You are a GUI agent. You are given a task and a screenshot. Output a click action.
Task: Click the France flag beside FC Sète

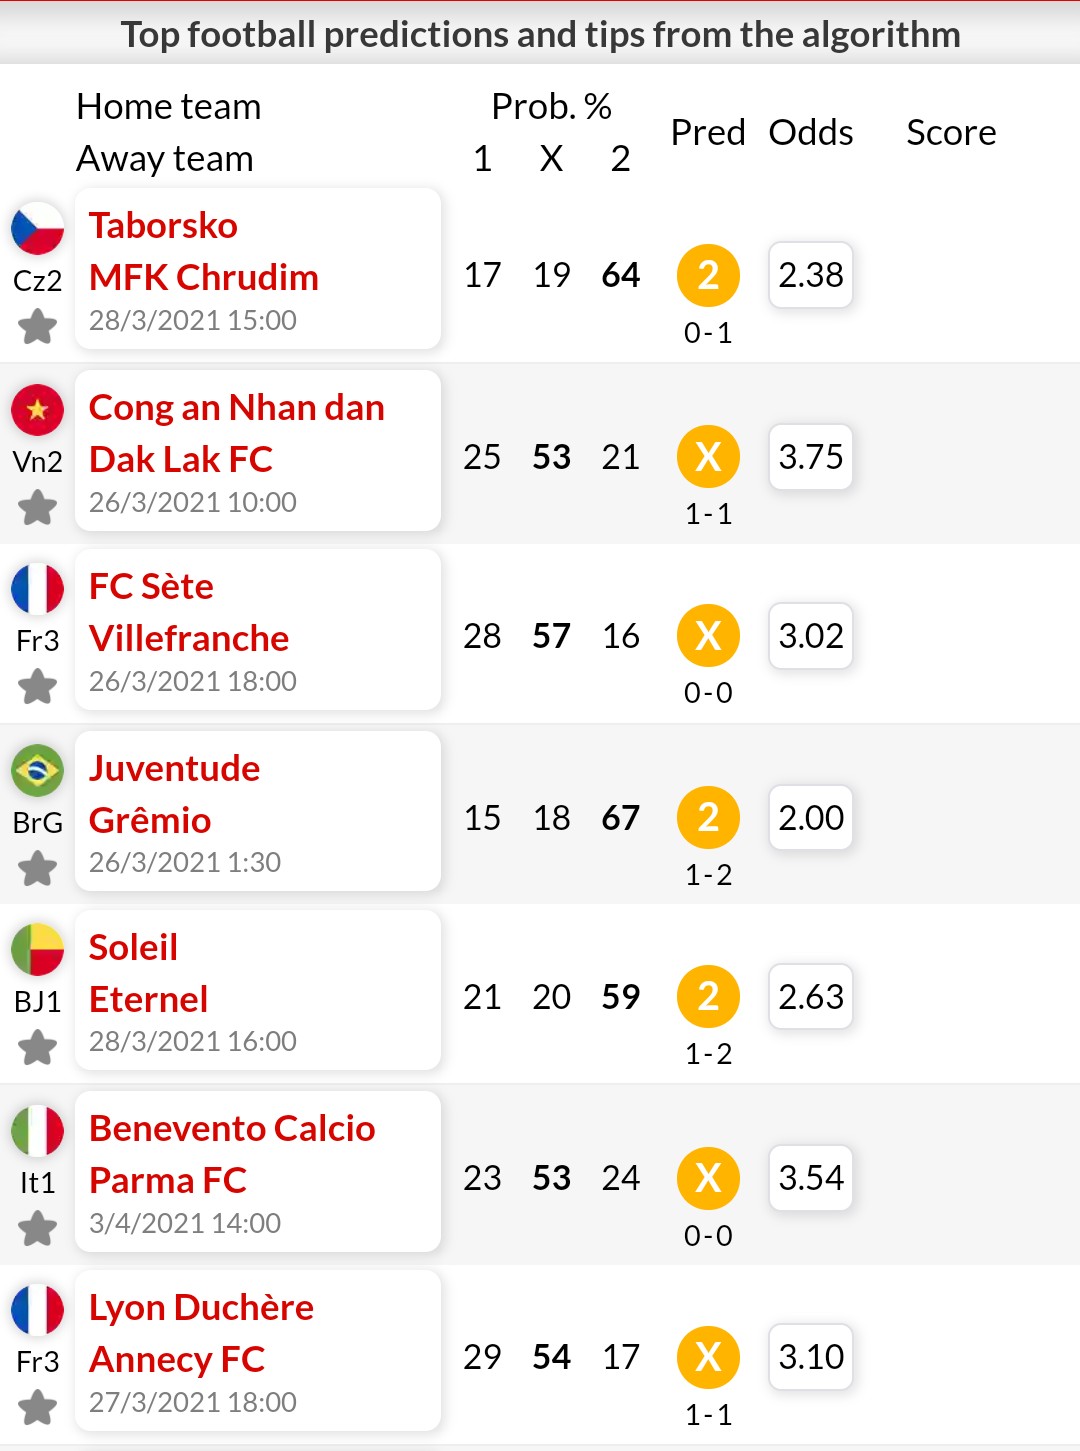coord(38,589)
